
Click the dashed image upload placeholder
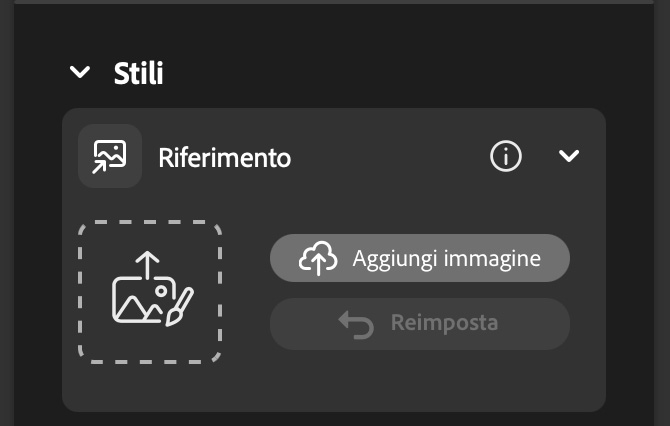tap(150, 291)
